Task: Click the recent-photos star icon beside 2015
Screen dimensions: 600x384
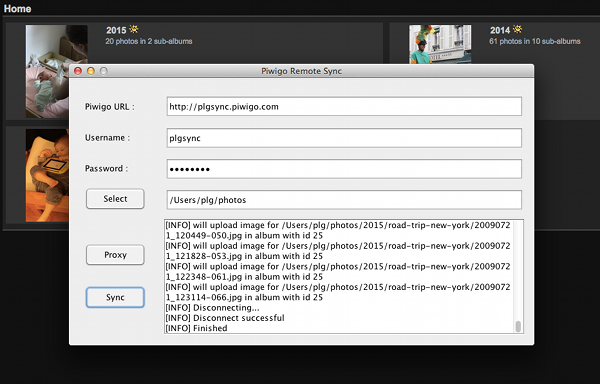Action: click(134, 29)
